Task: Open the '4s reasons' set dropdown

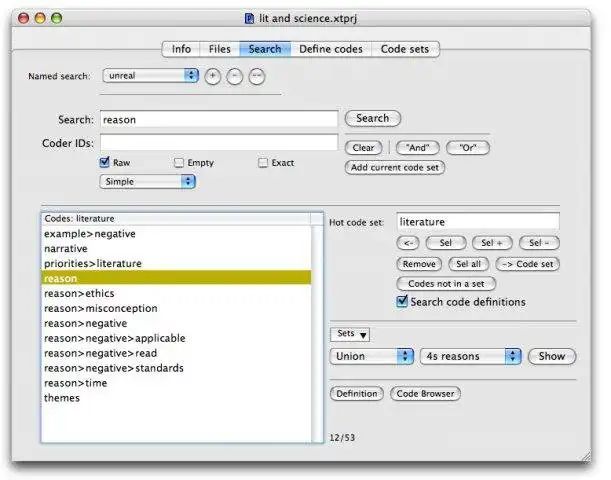Action: click(471, 356)
